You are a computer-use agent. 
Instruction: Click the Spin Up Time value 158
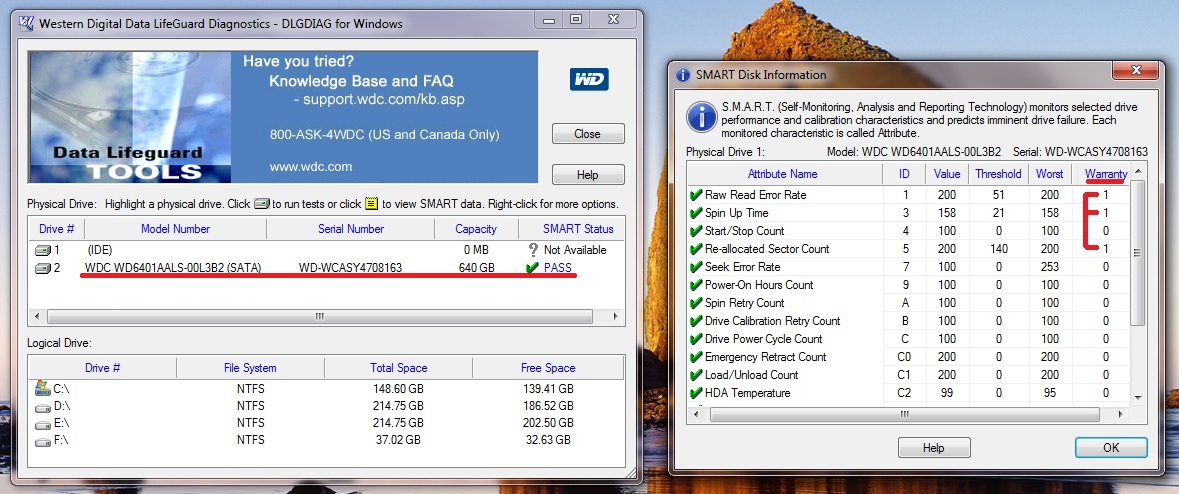947,213
